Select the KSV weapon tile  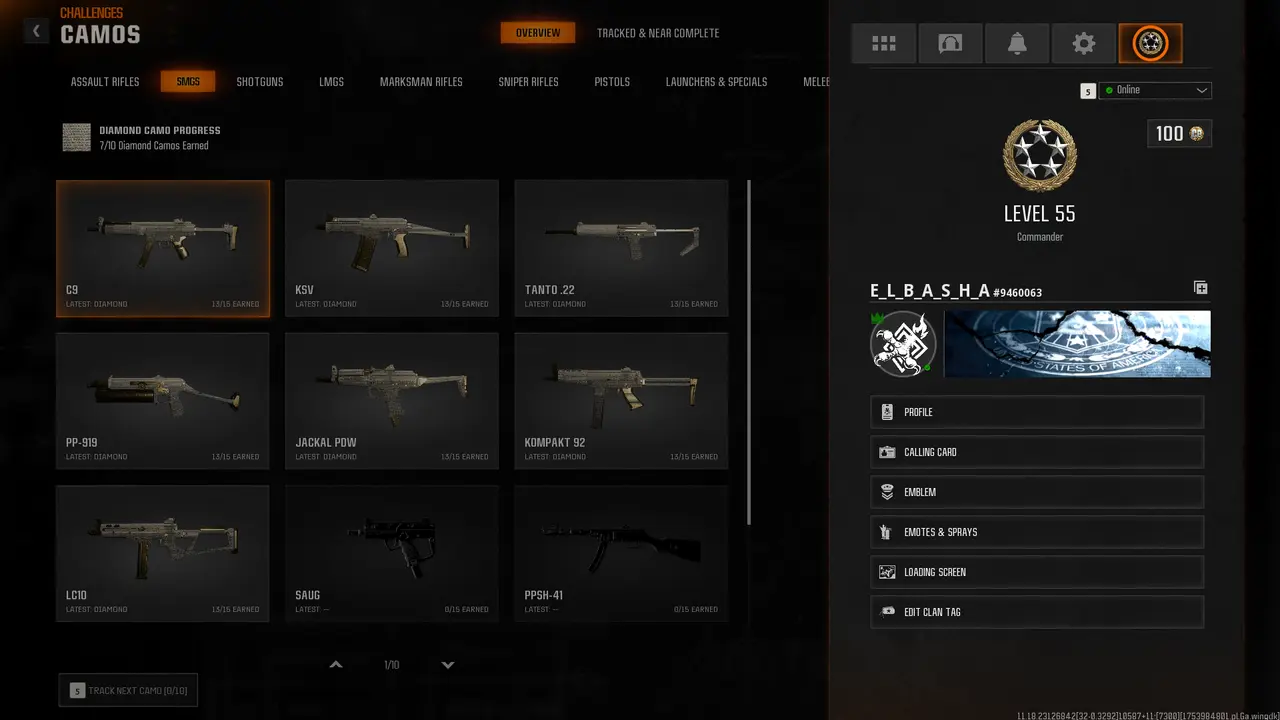pos(392,248)
